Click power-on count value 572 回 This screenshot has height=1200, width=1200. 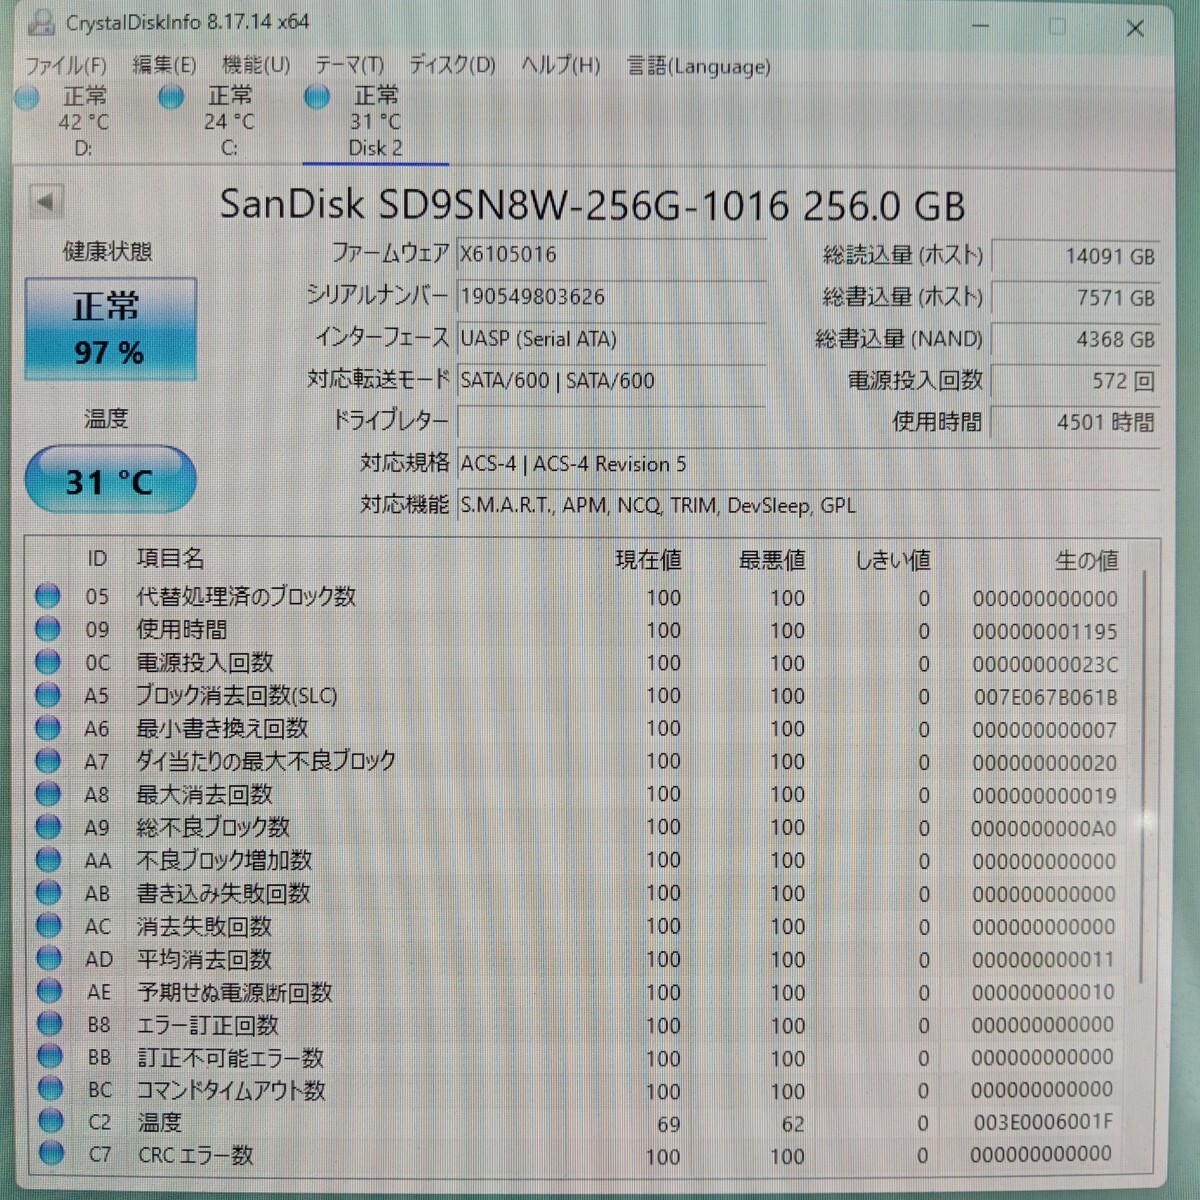coord(1075,381)
